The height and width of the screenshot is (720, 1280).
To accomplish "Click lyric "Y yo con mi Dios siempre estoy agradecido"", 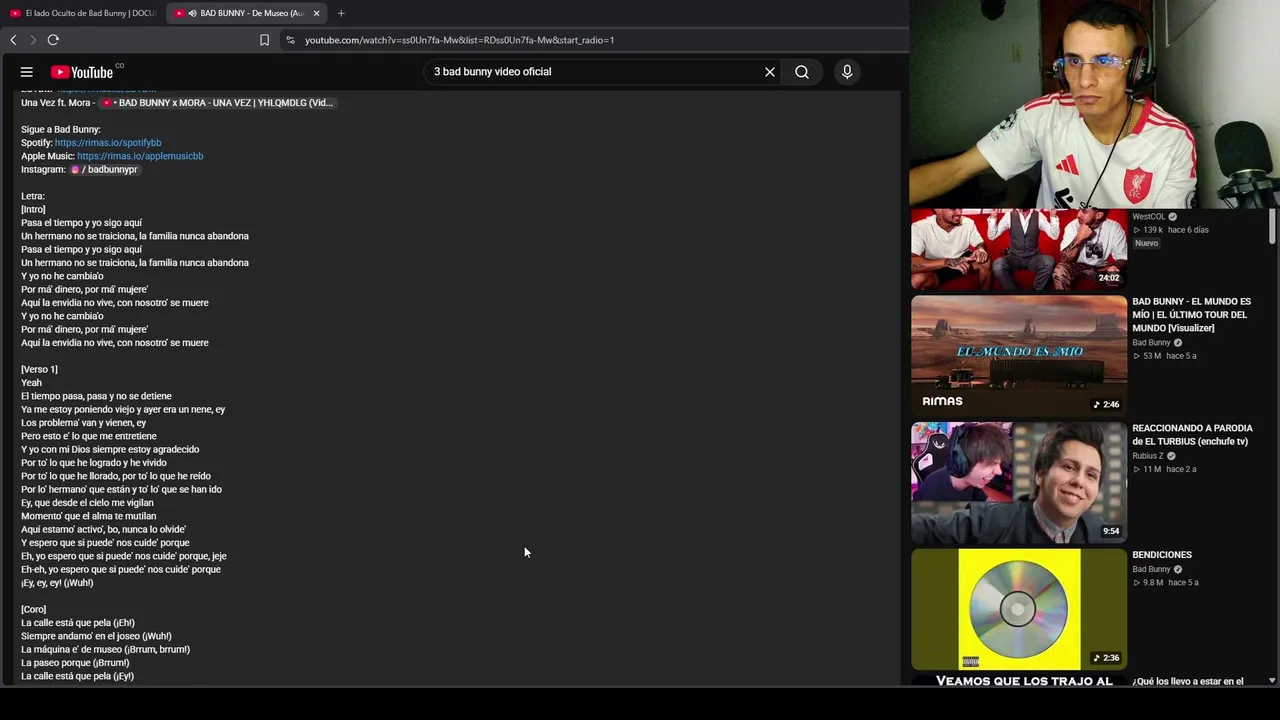I will pyautogui.click(x=110, y=450).
